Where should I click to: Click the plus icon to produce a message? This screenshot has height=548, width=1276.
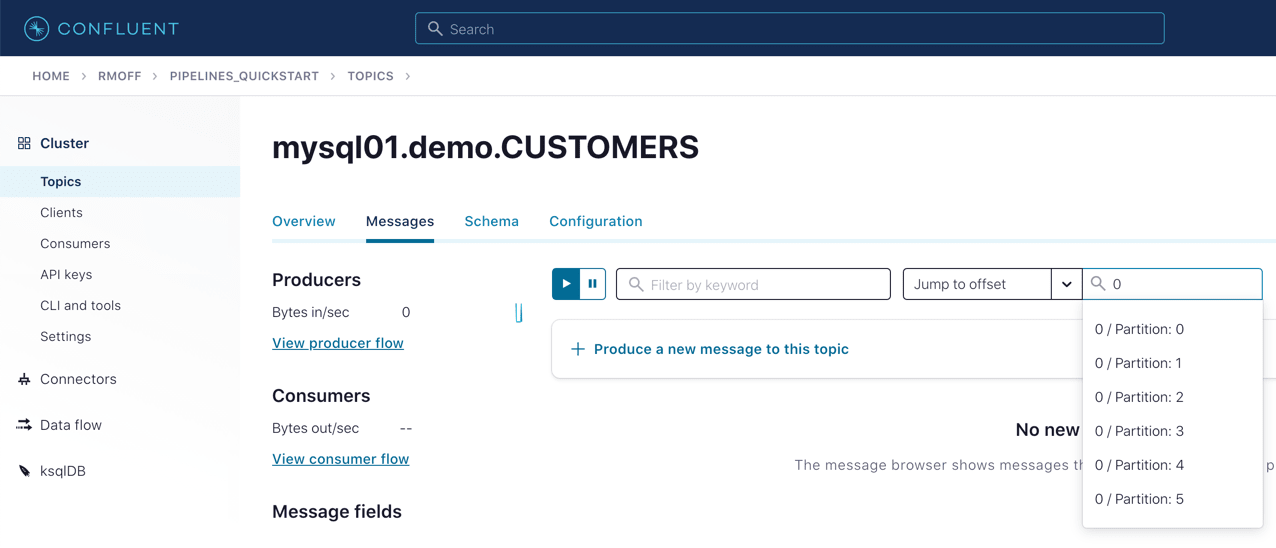click(x=578, y=349)
